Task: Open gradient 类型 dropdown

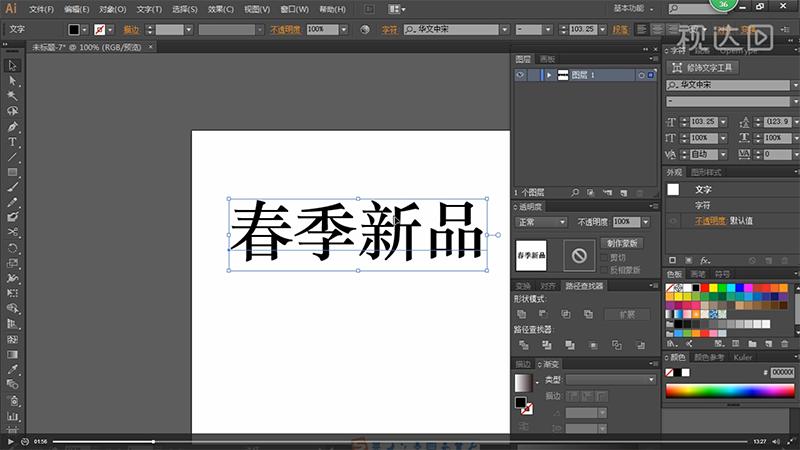Action: coord(610,380)
